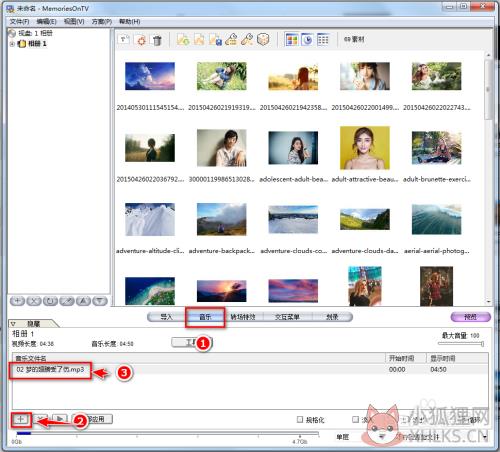500x452 pixels.
Task: Click the disc capacity usage bar
Action: click(x=167, y=434)
